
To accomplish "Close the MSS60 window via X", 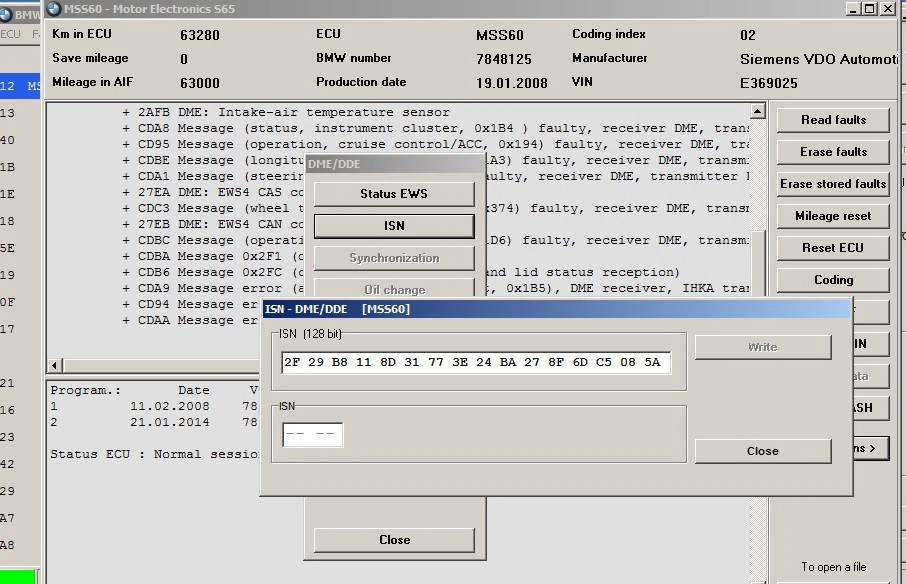I will 888,9.
